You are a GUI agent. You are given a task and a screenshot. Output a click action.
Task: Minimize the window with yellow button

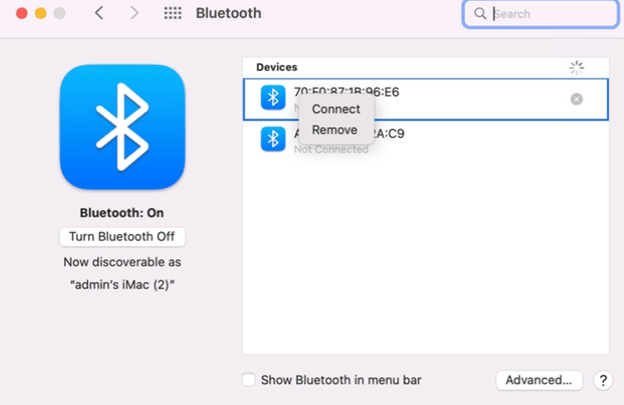[41, 13]
